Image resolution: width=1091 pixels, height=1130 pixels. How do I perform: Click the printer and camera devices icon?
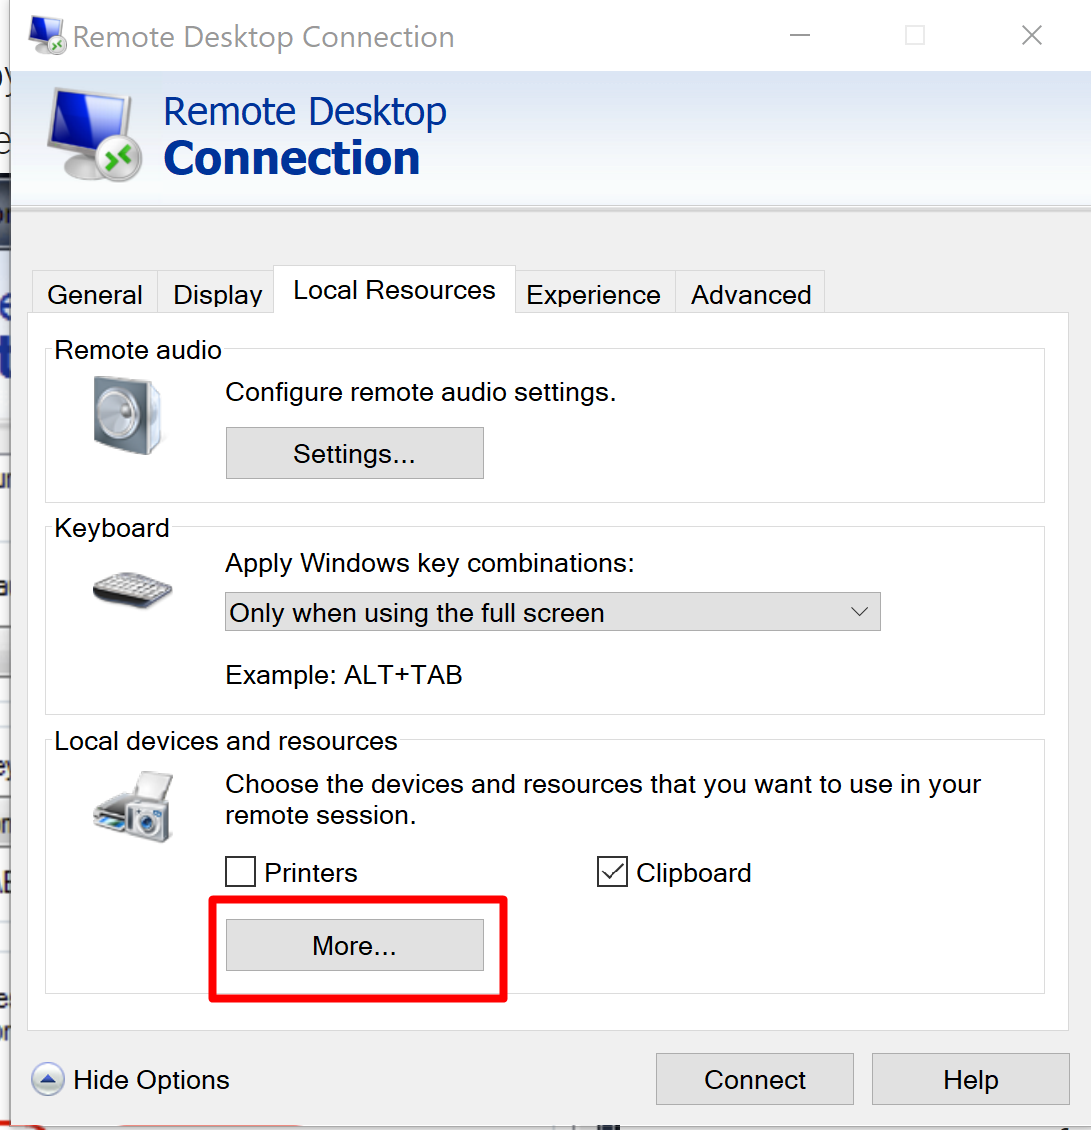134,806
